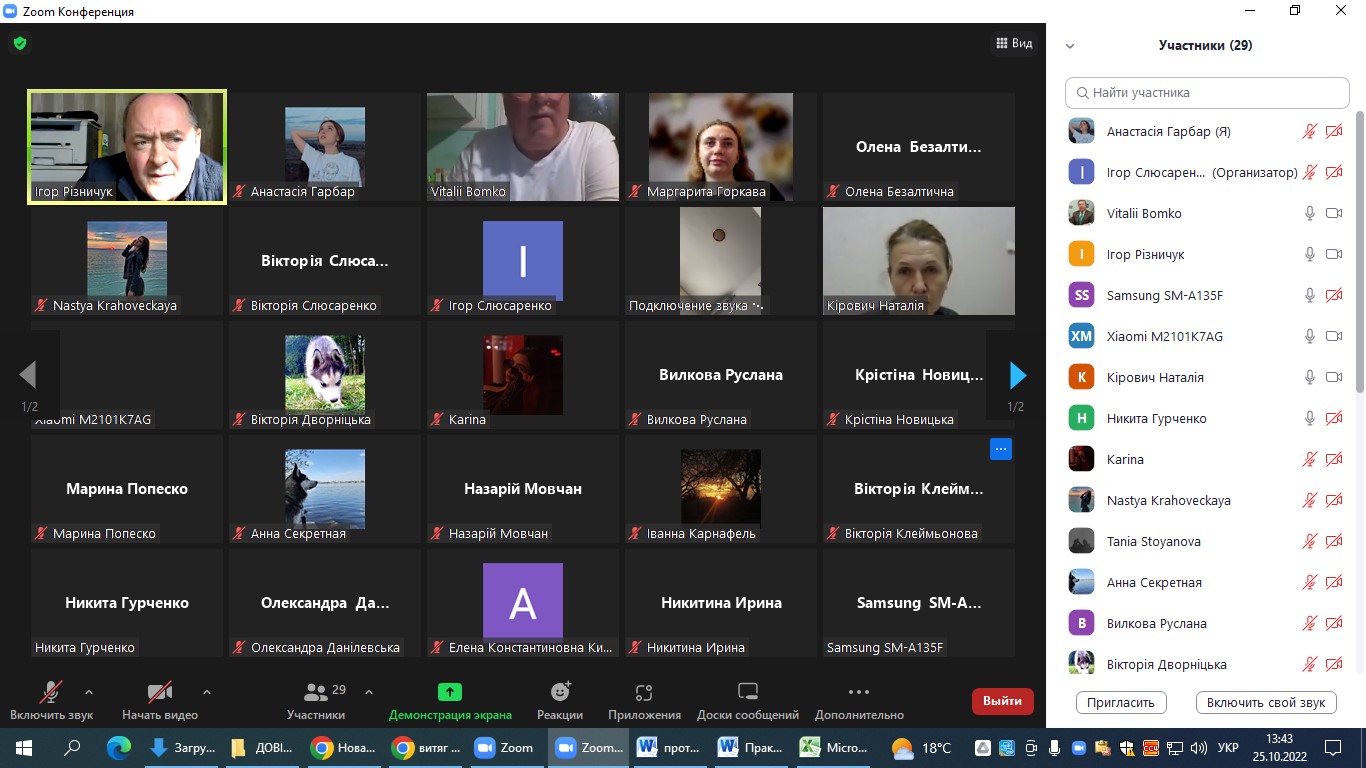Click the Демонстрация экрана share icon
Viewport: 1366px width, 768px height.
click(x=450, y=692)
